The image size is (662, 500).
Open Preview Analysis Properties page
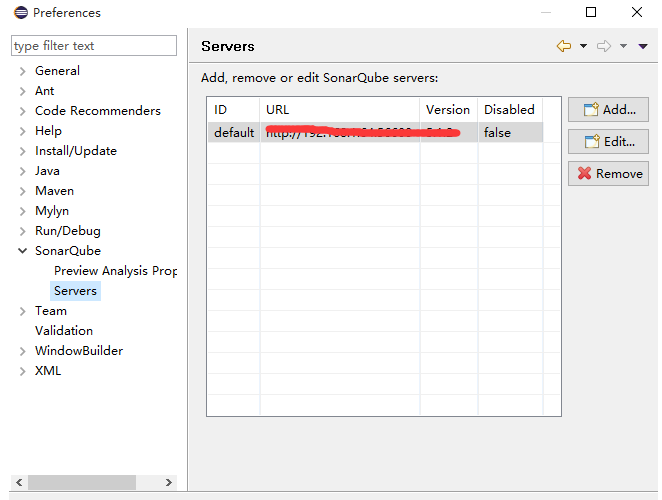coord(115,271)
